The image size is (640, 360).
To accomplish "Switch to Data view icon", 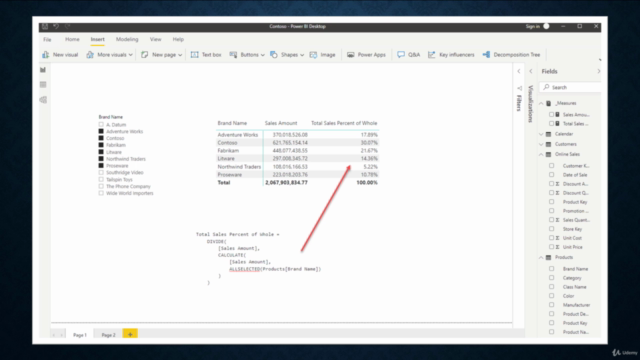I will pos(43,84).
